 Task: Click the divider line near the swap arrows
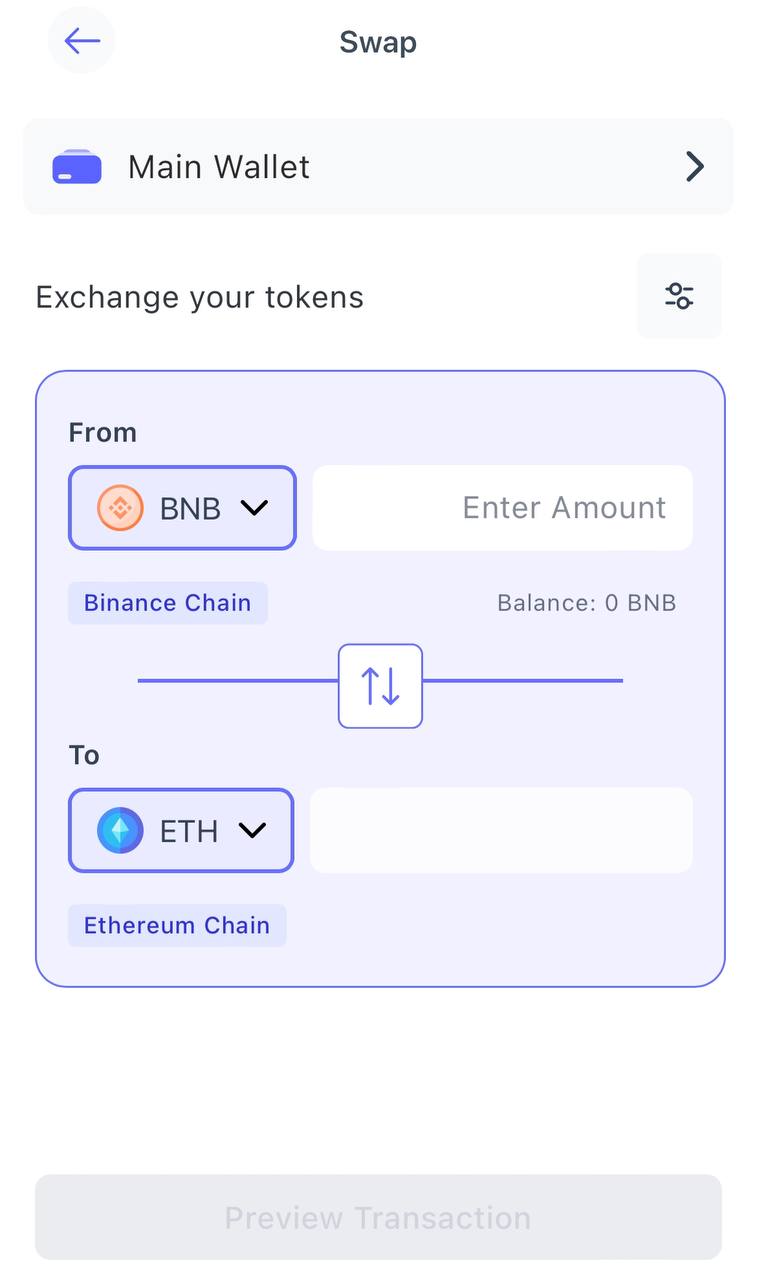[240, 680]
